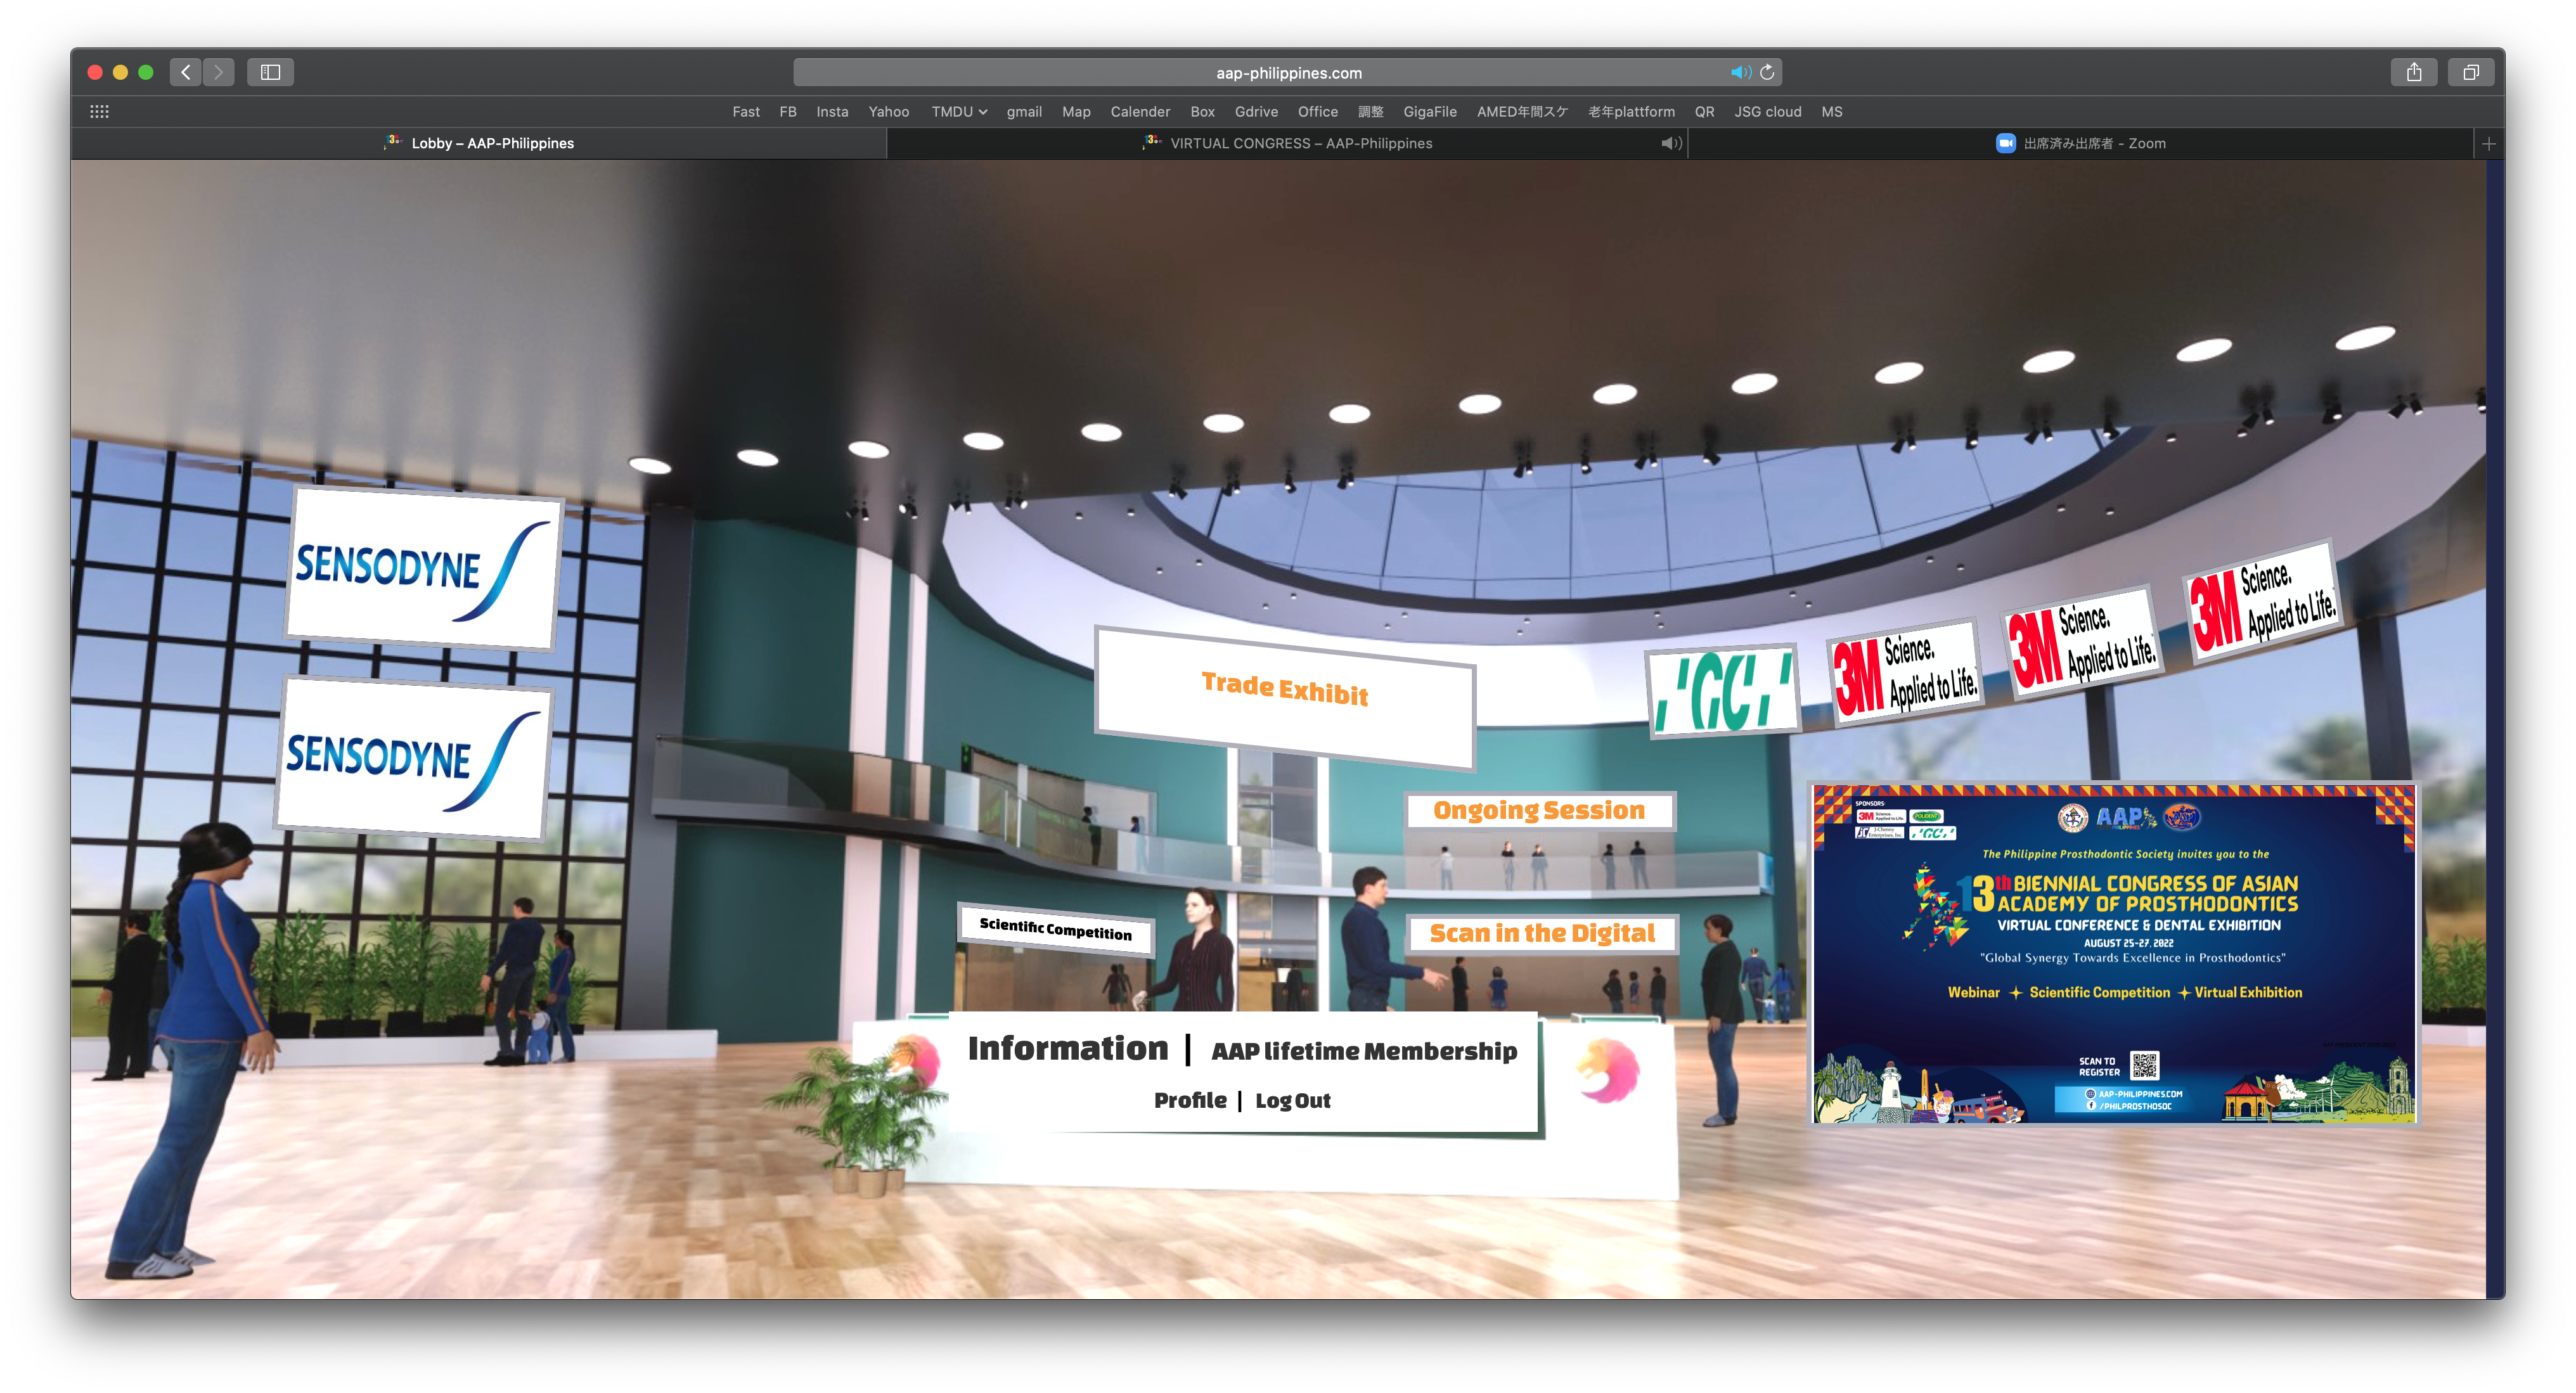Click the aap-philippines.com address bar
The height and width of the screenshot is (1393, 2576).
pyautogui.click(x=1288, y=72)
